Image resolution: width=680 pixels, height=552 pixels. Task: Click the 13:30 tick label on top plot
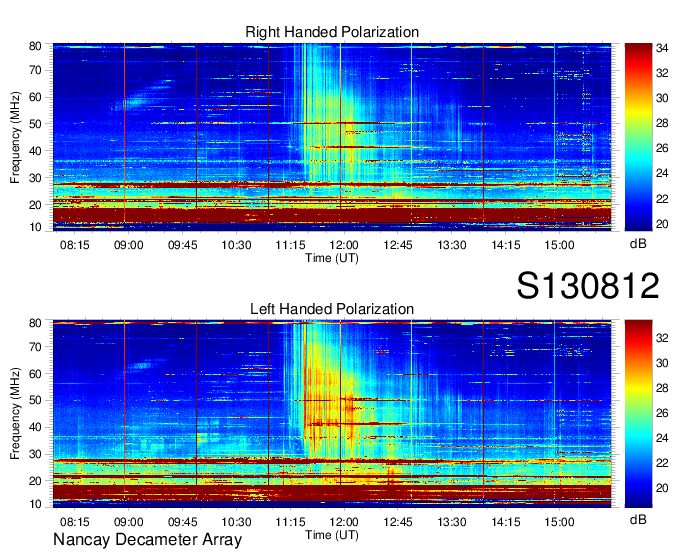452,245
